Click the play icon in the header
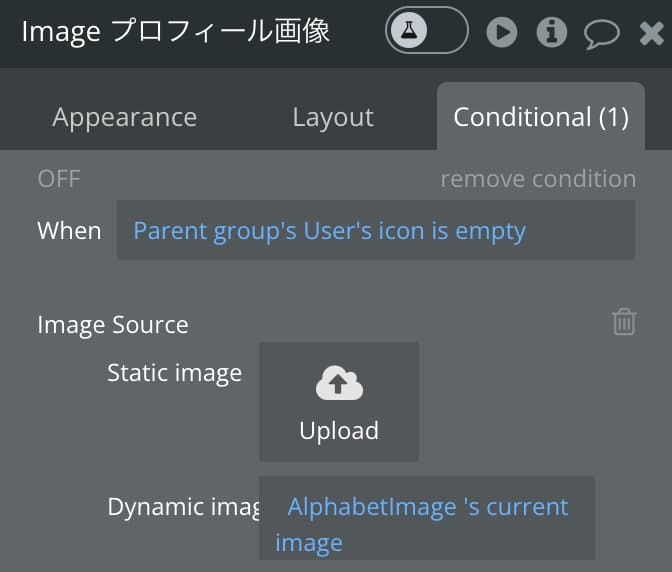Viewport: 672px width, 572px height. point(502,32)
